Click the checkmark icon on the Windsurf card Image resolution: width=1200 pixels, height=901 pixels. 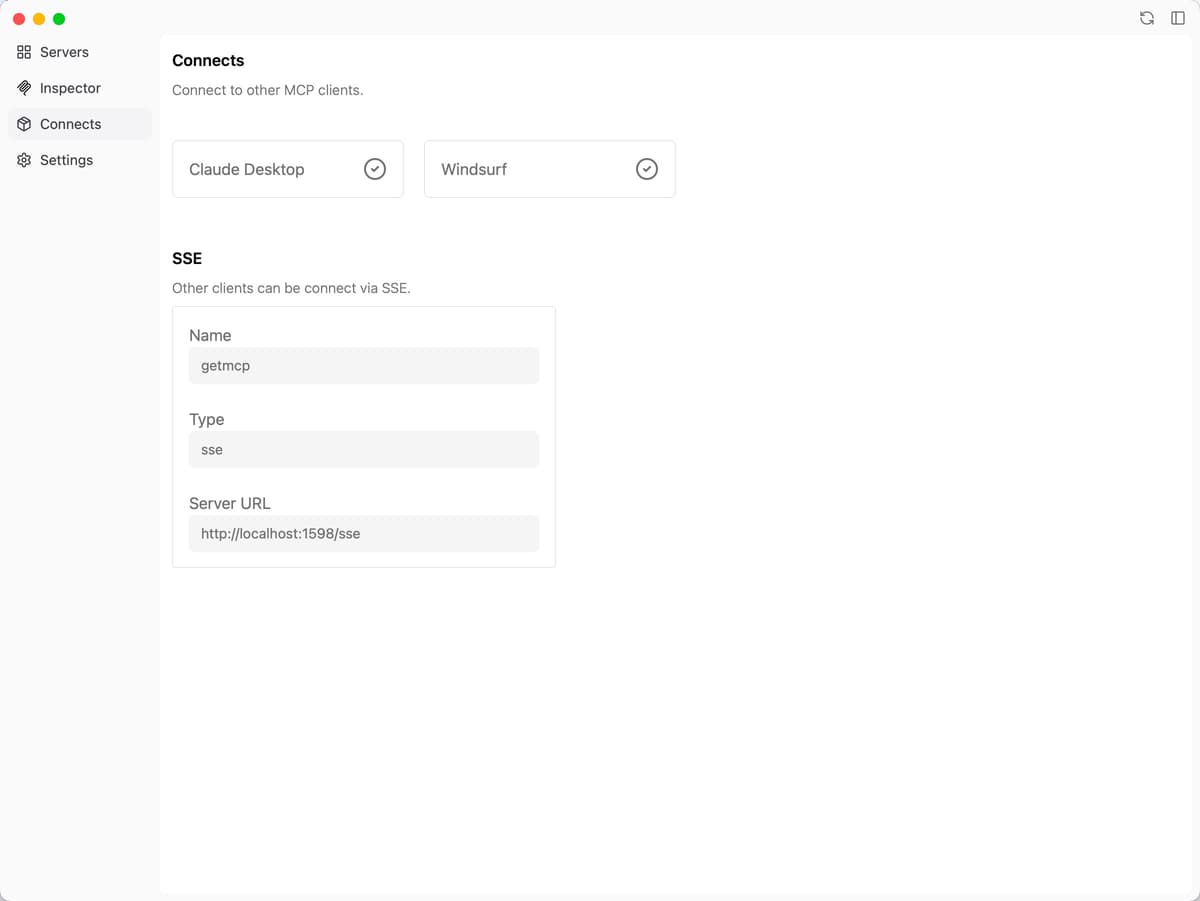click(x=646, y=169)
